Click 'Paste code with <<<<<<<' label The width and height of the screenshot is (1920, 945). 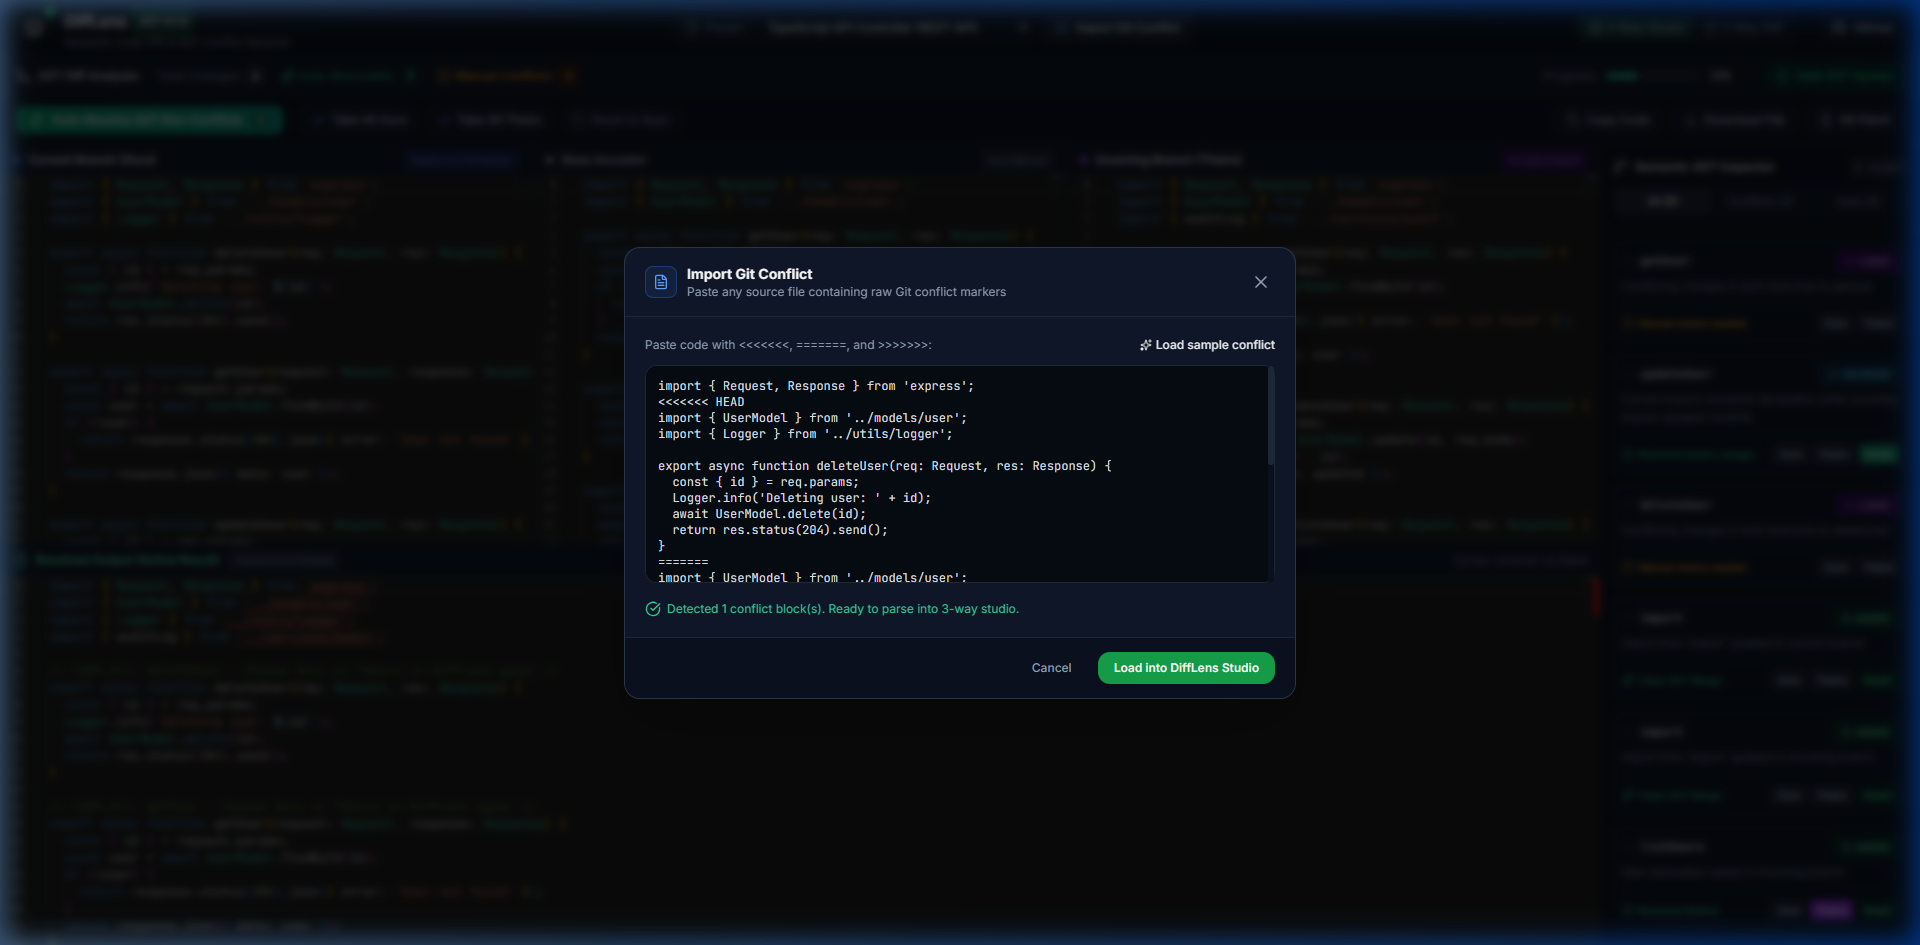pyautogui.click(x=788, y=345)
